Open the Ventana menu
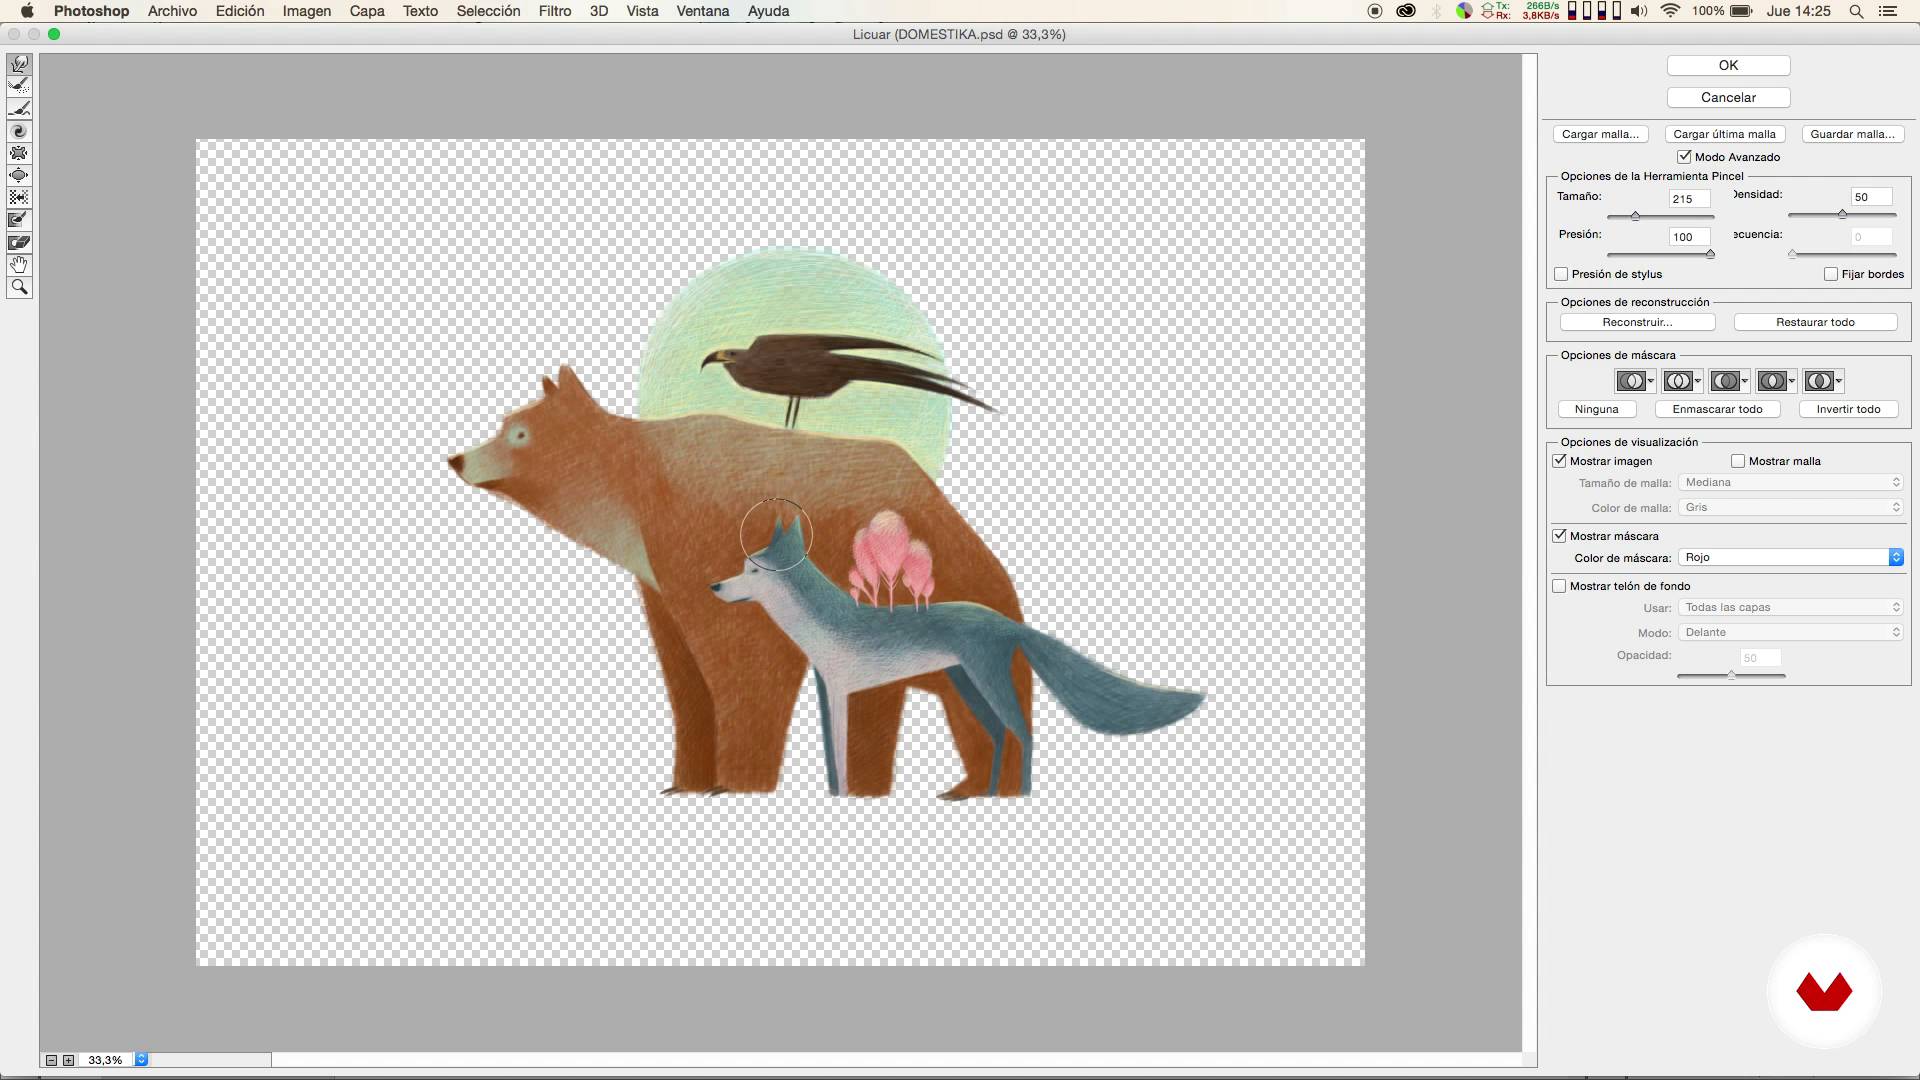The height and width of the screenshot is (1080, 1920). click(x=703, y=11)
